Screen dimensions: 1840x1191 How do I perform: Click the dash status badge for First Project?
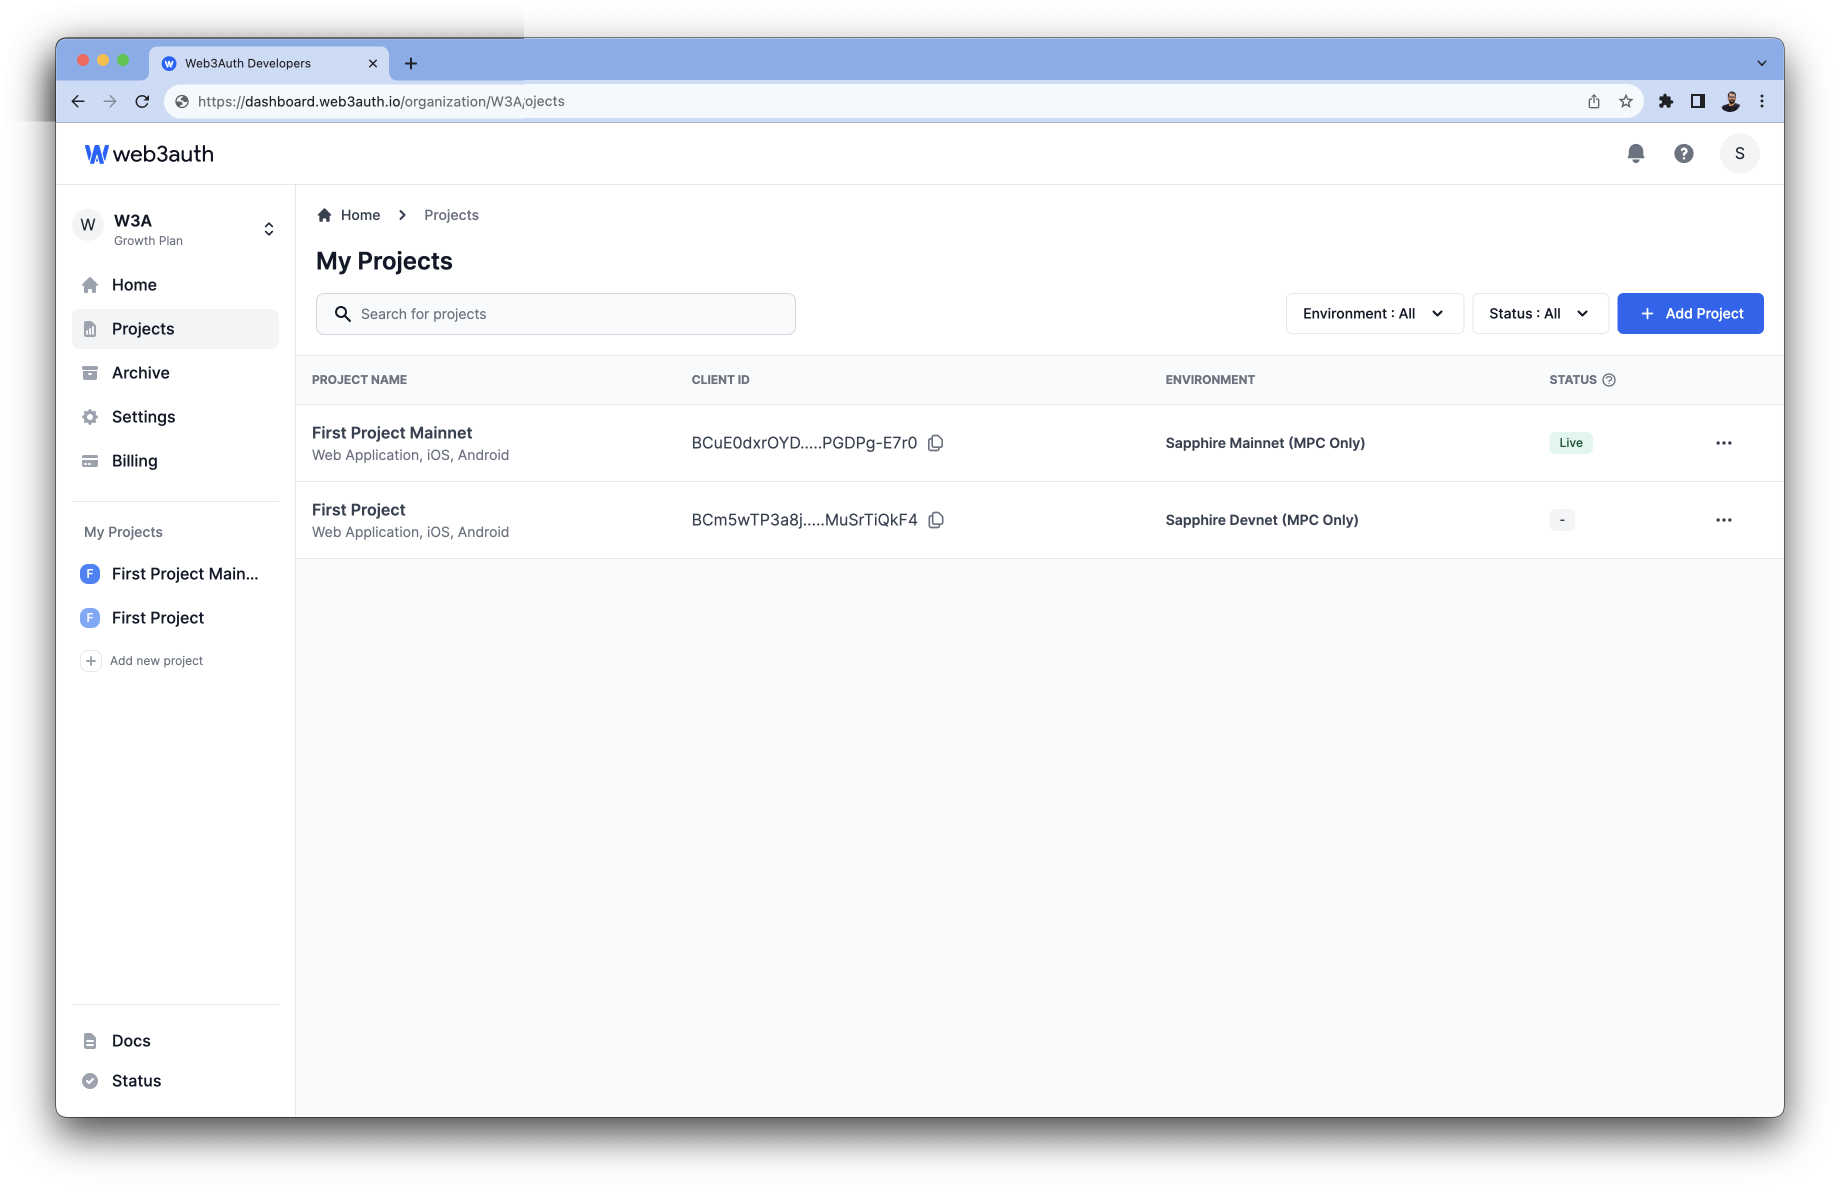tap(1562, 520)
